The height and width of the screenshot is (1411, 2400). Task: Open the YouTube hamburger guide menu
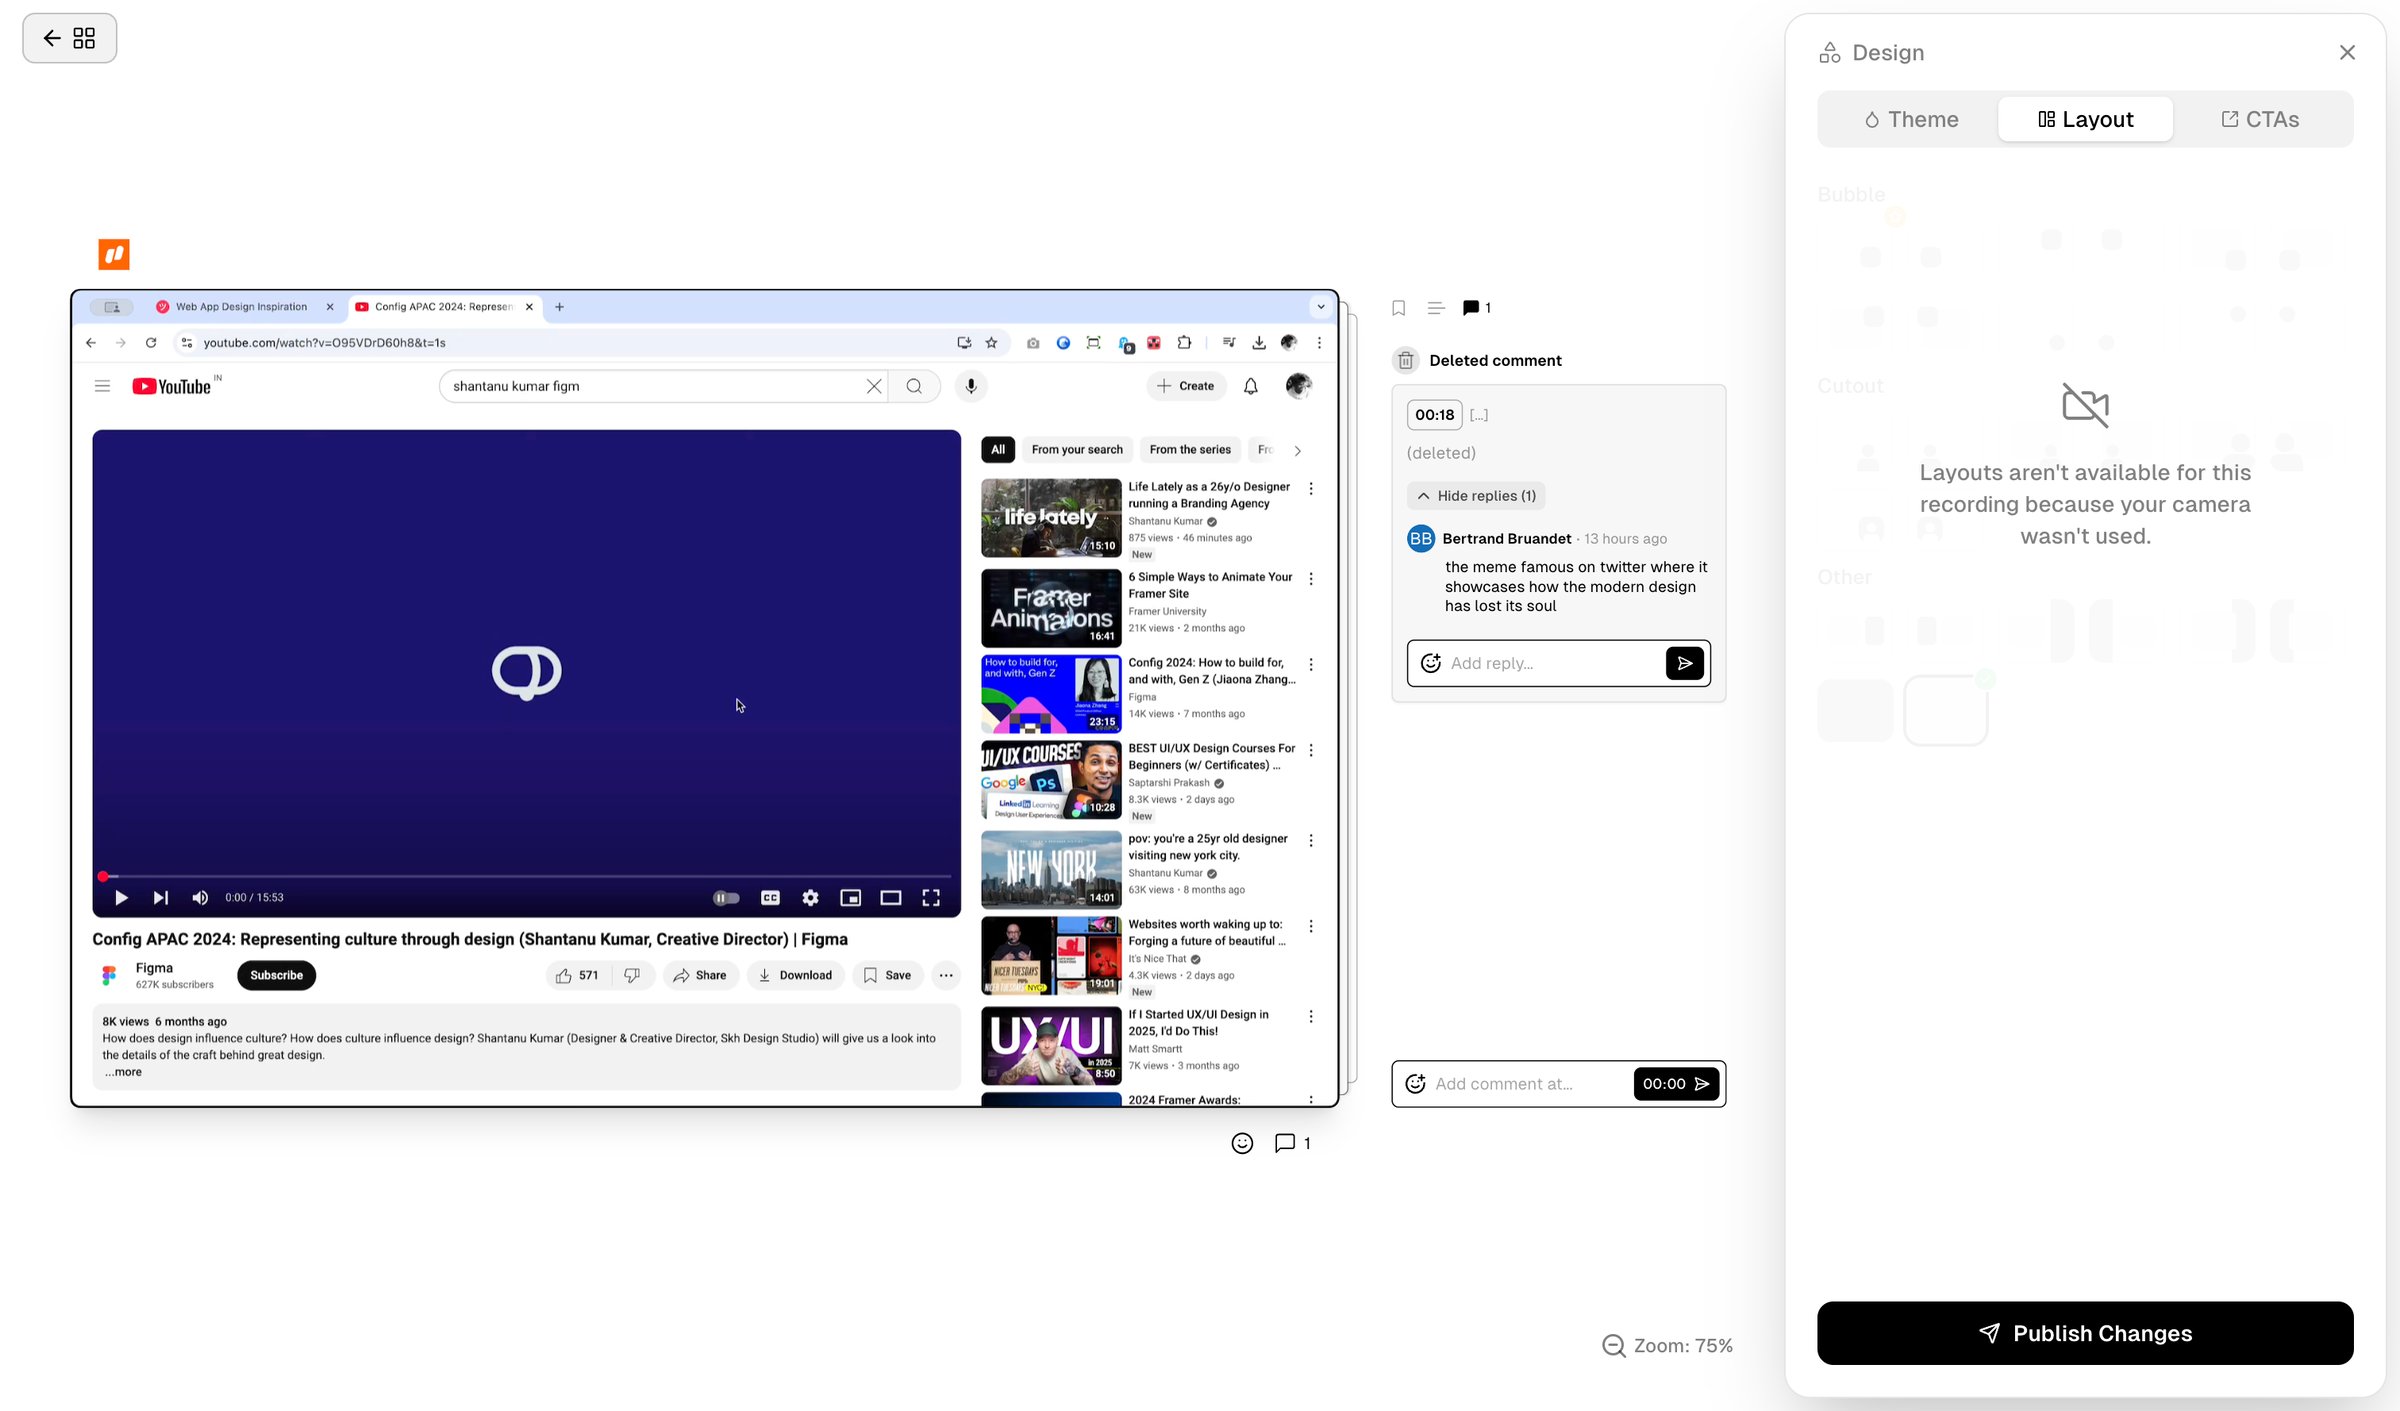(x=102, y=386)
